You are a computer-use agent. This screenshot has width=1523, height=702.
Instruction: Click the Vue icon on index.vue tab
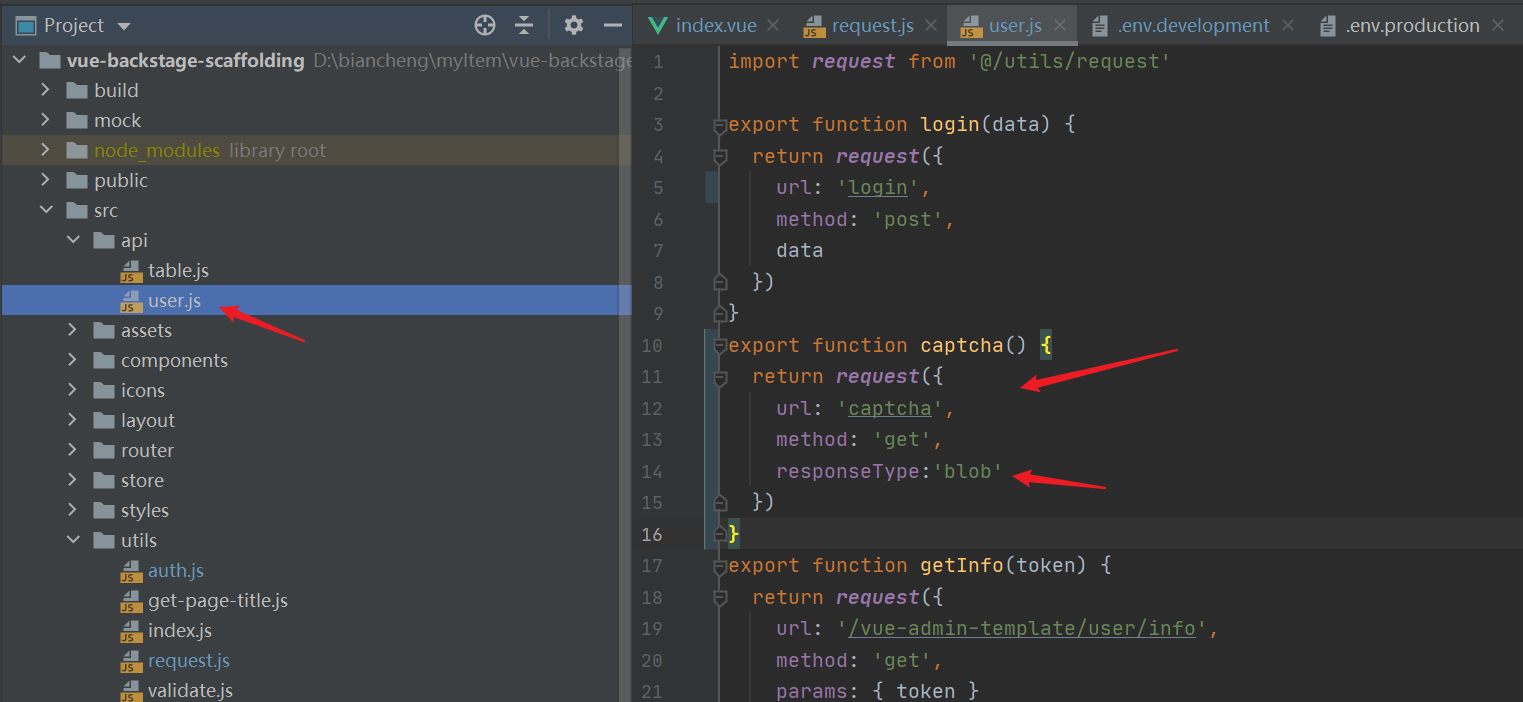click(x=658, y=26)
